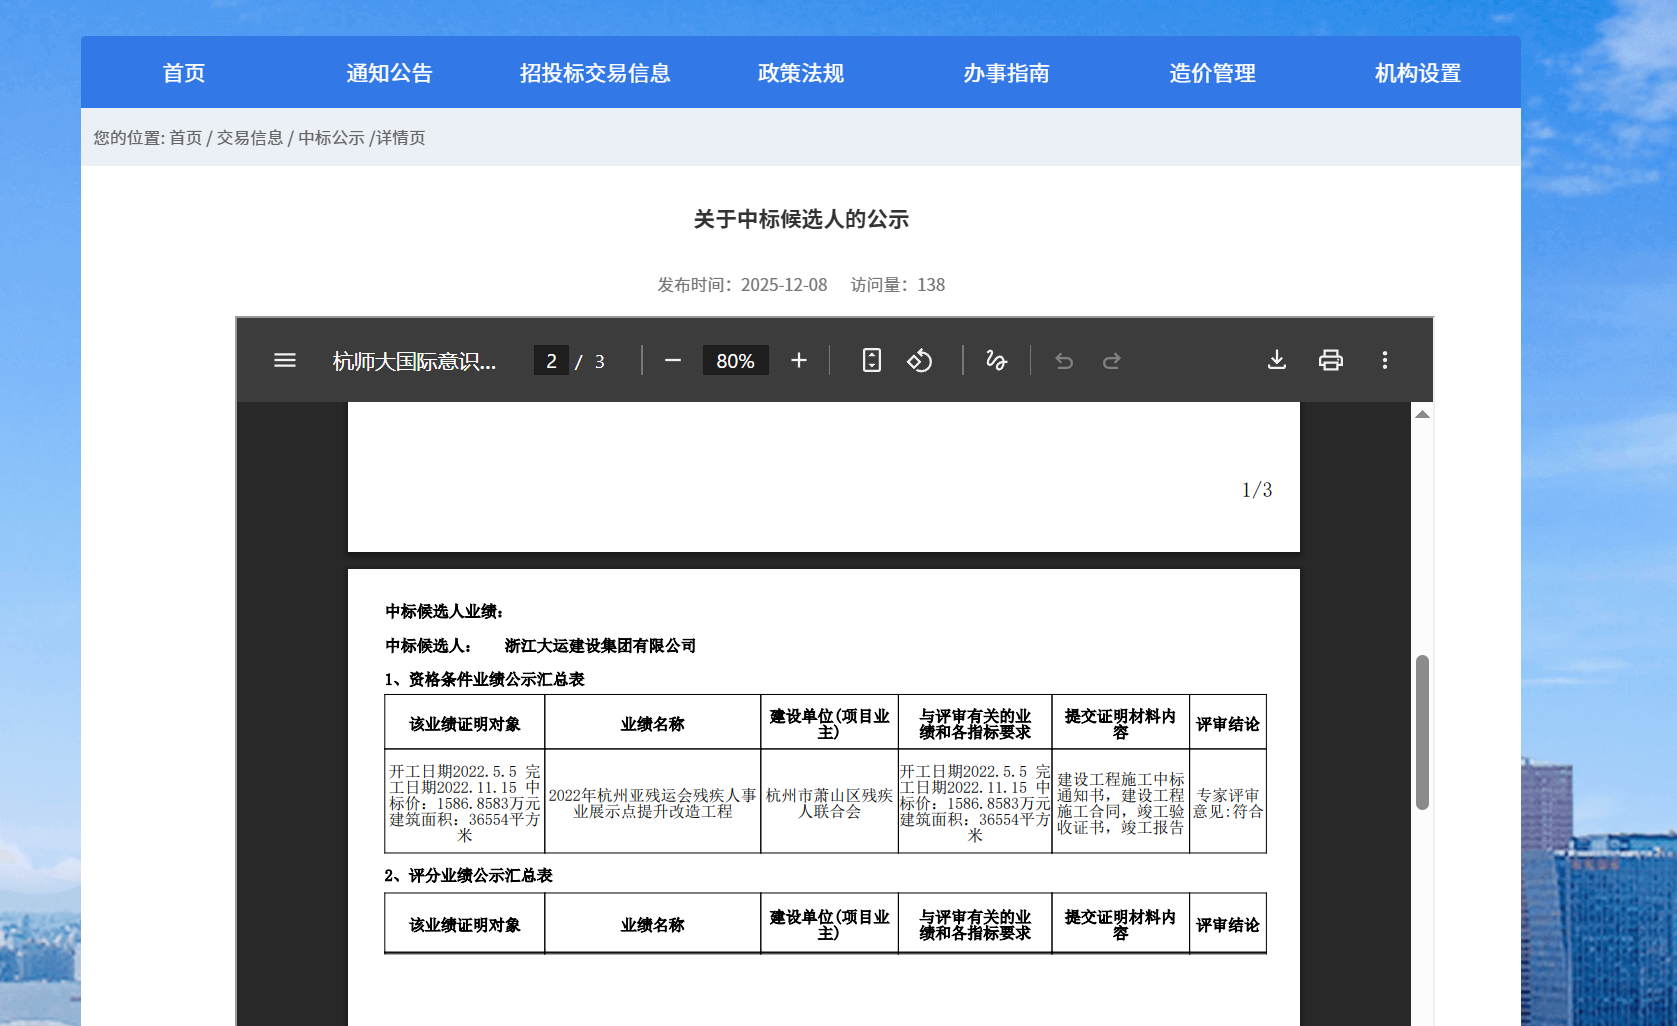Image resolution: width=1677 pixels, height=1026 pixels.
Task: Go to 政策法规 section
Action: pyautogui.click(x=801, y=73)
